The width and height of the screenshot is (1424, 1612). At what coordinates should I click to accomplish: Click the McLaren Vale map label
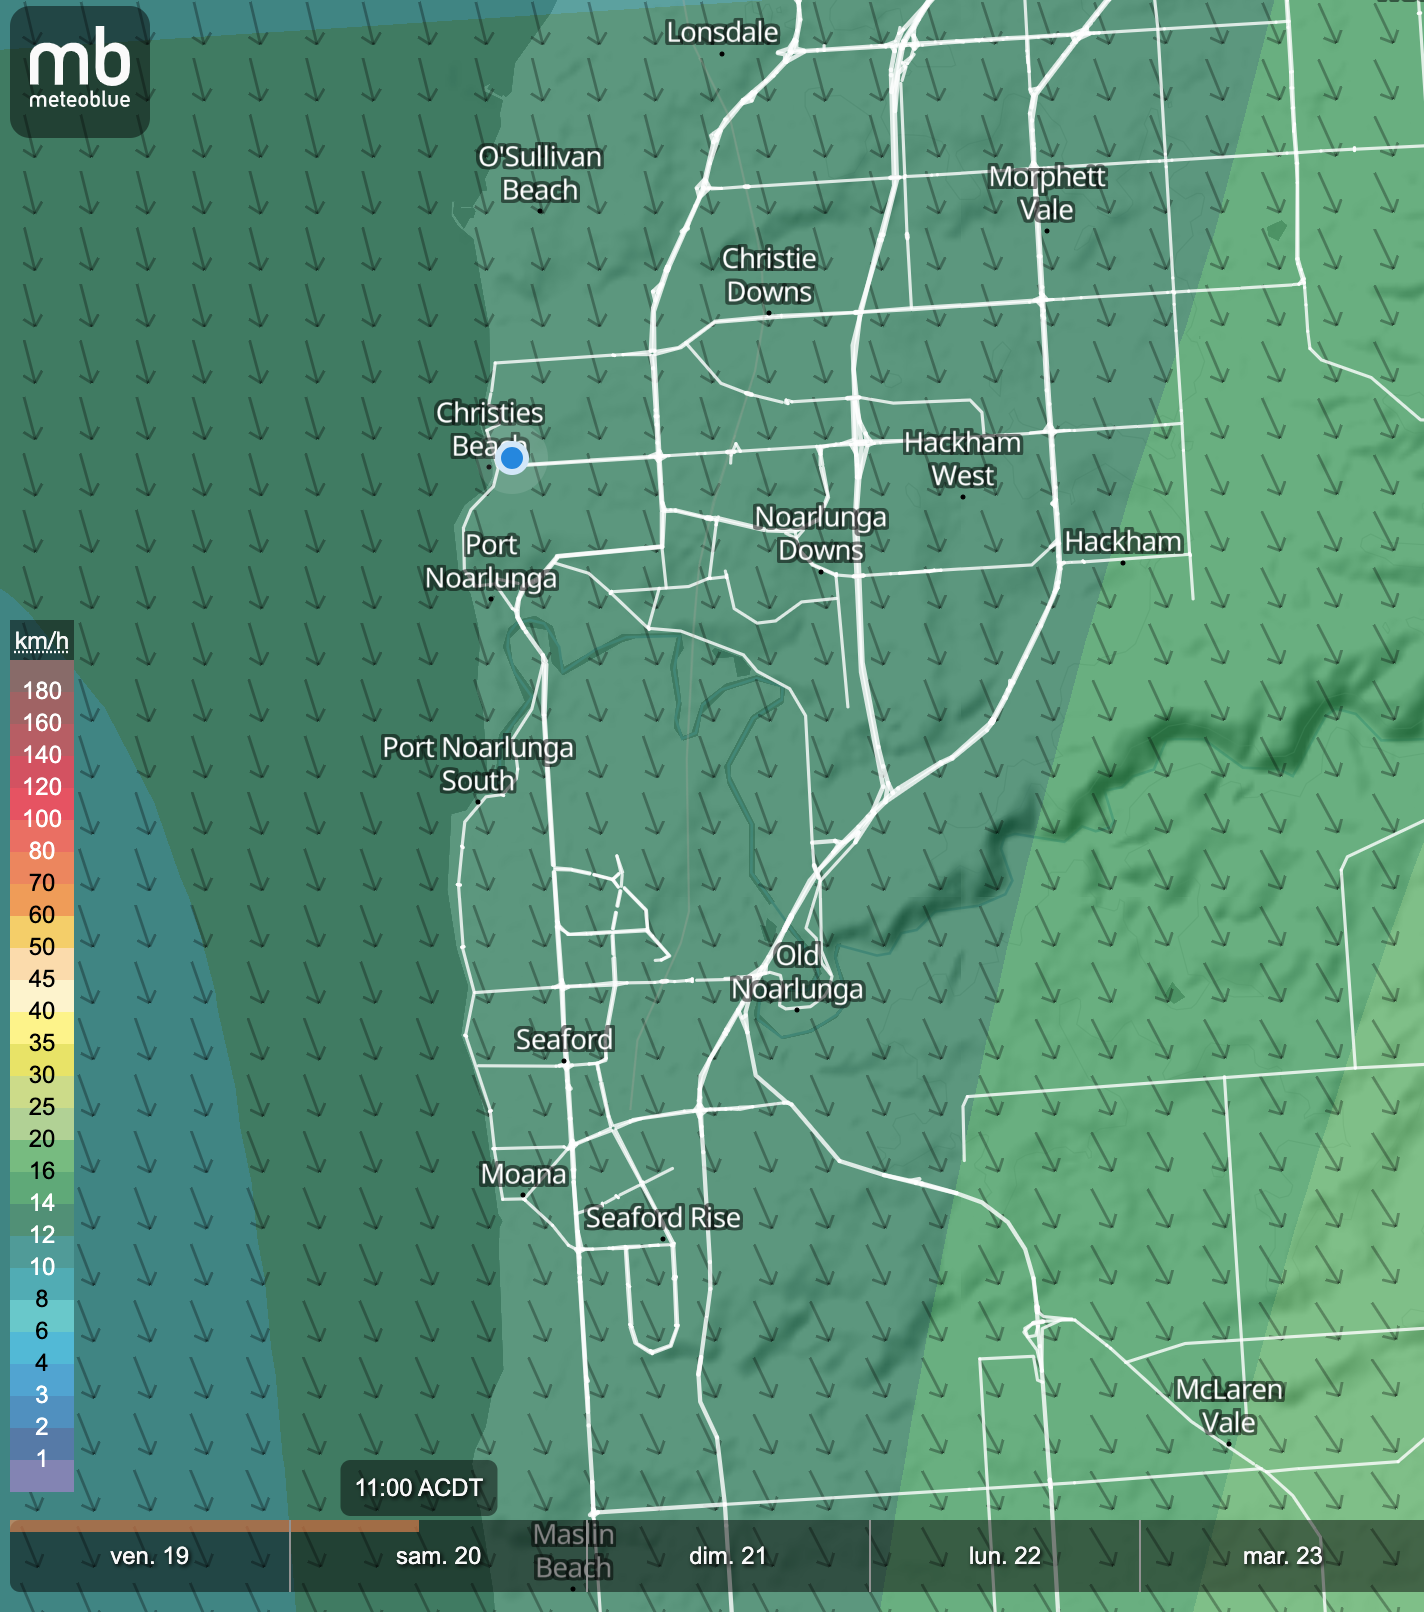pos(1229,1406)
